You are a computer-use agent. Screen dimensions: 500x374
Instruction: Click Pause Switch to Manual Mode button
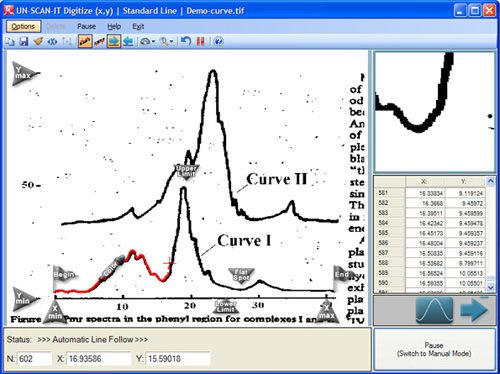(434, 349)
